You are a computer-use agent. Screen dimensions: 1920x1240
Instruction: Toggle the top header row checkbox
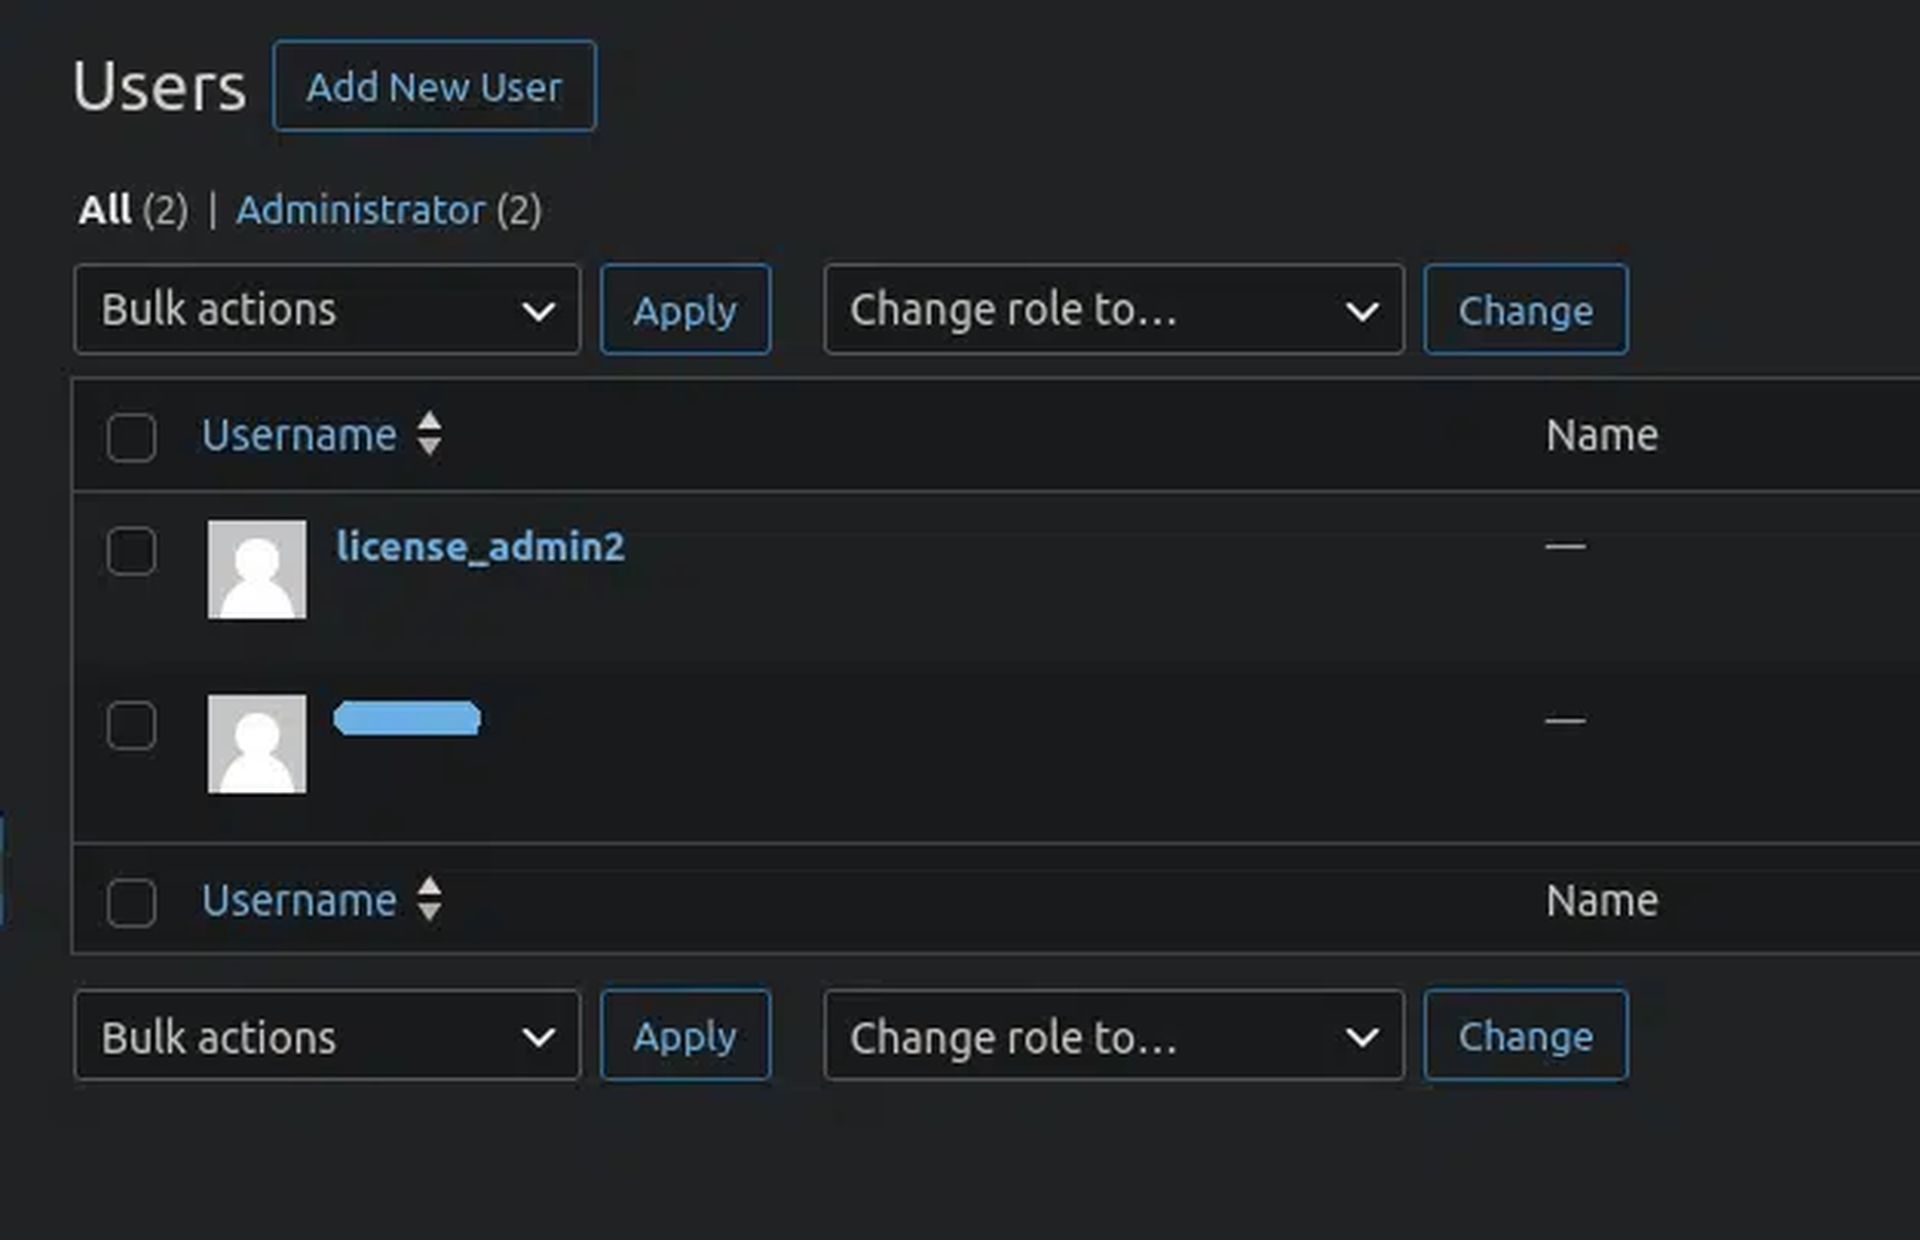click(x=132, y=437)
